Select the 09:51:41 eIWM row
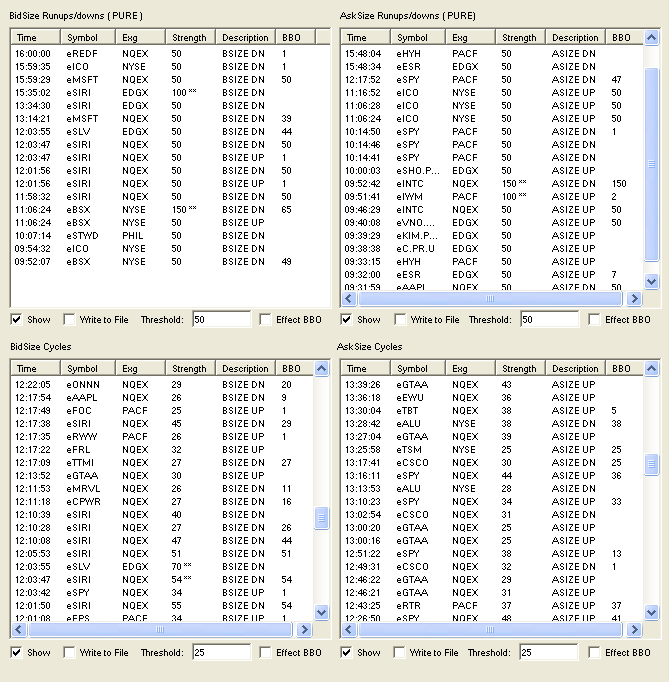Image resolution: width=669 pixels, height=682 pixels. pos(492,197)
